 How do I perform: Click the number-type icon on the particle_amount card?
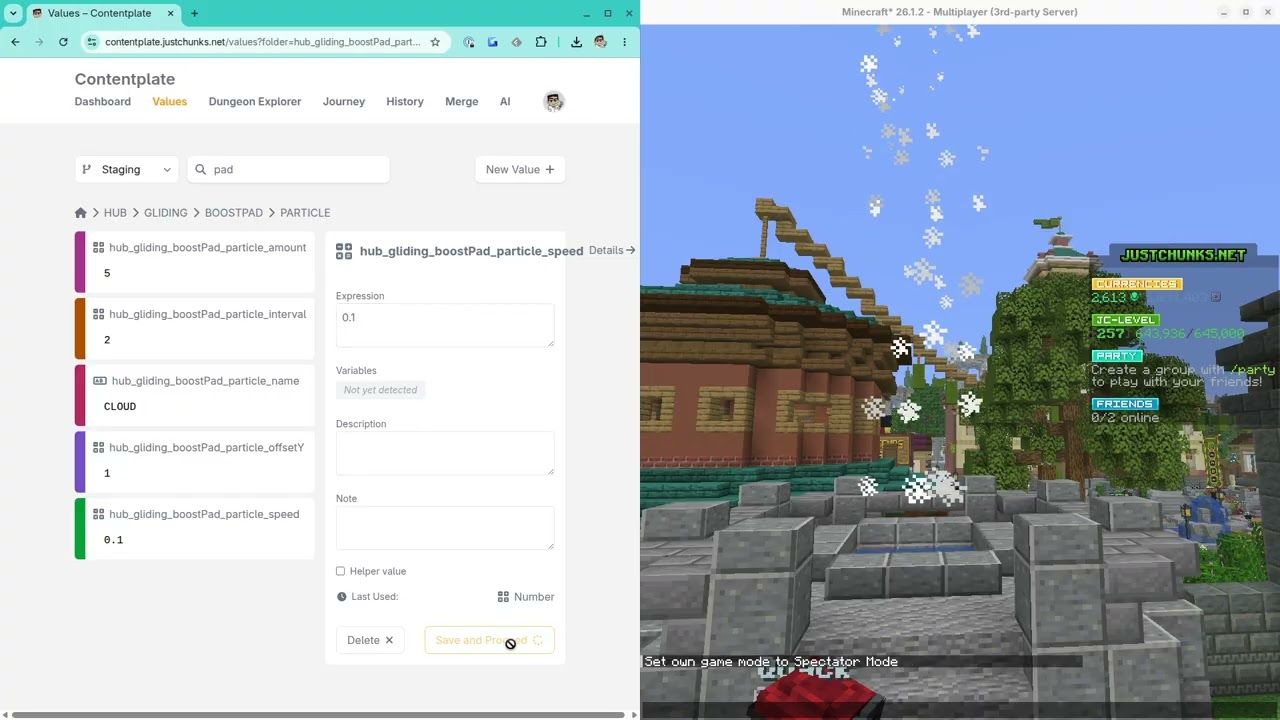(98, 247)
